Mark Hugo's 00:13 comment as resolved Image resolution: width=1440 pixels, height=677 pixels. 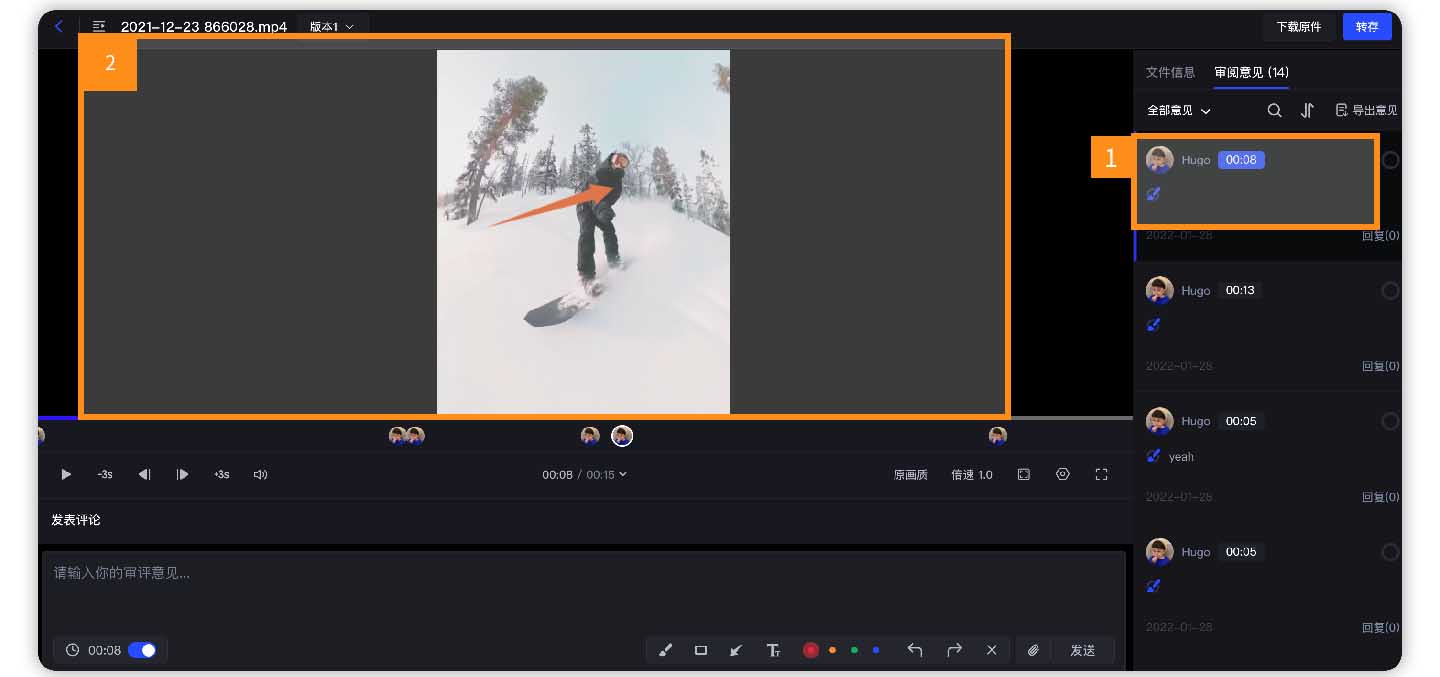click(1389, 291)
